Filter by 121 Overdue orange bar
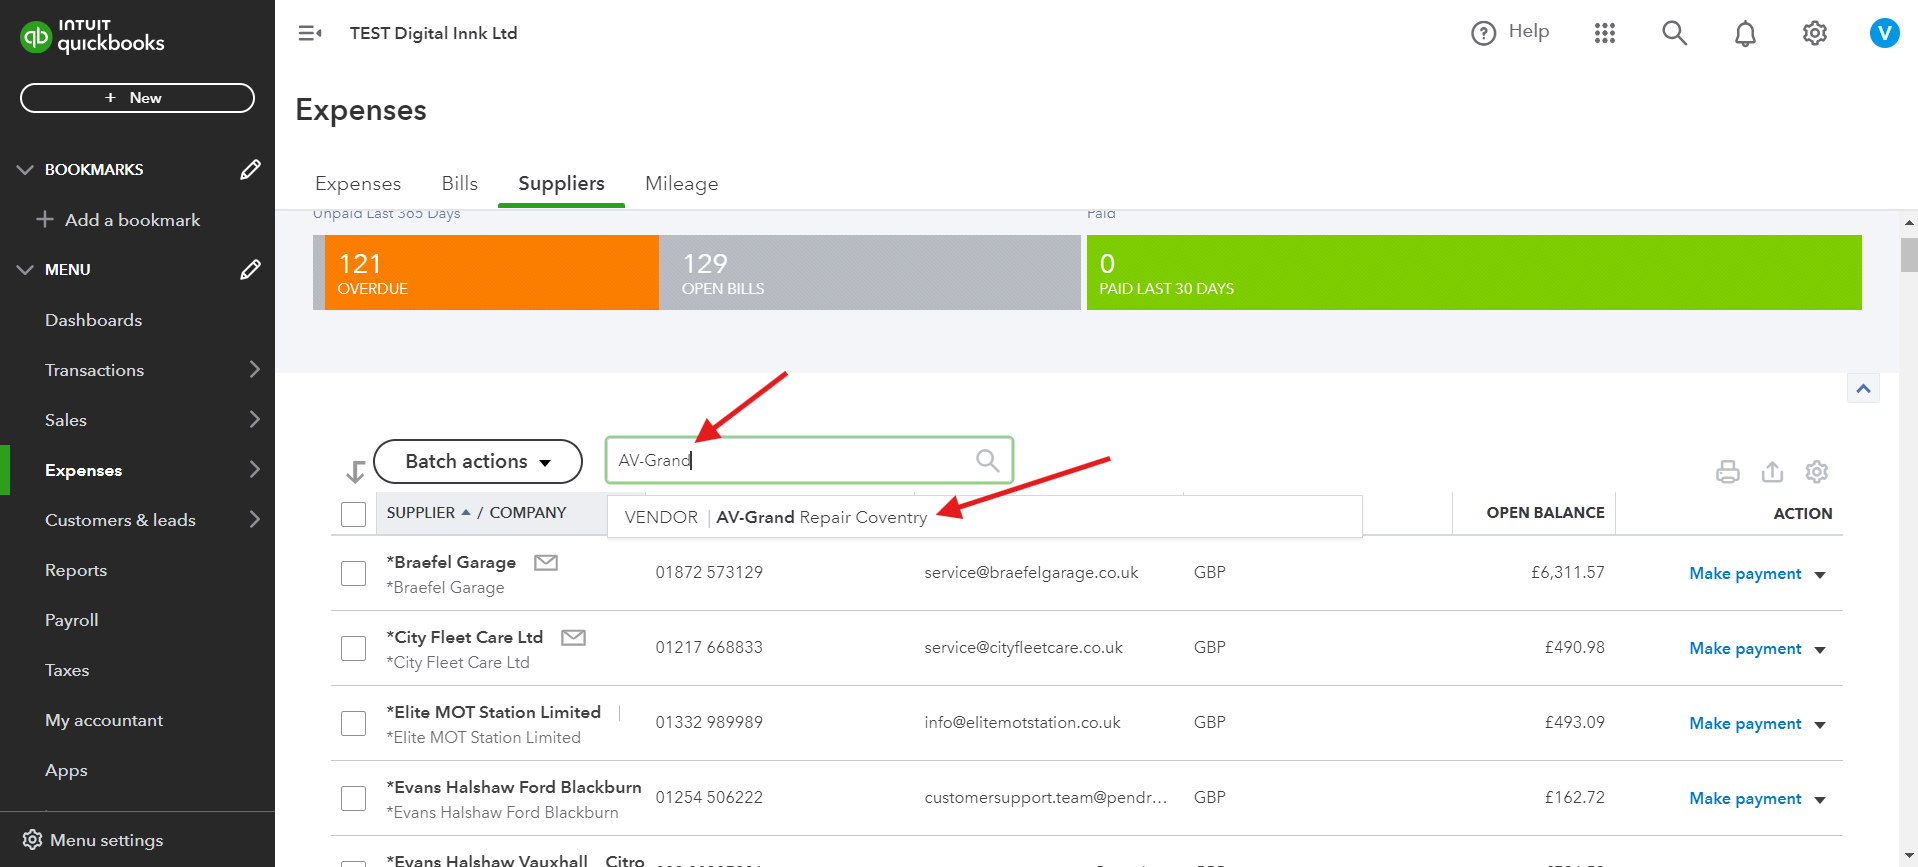 click(x=491, y=272)
